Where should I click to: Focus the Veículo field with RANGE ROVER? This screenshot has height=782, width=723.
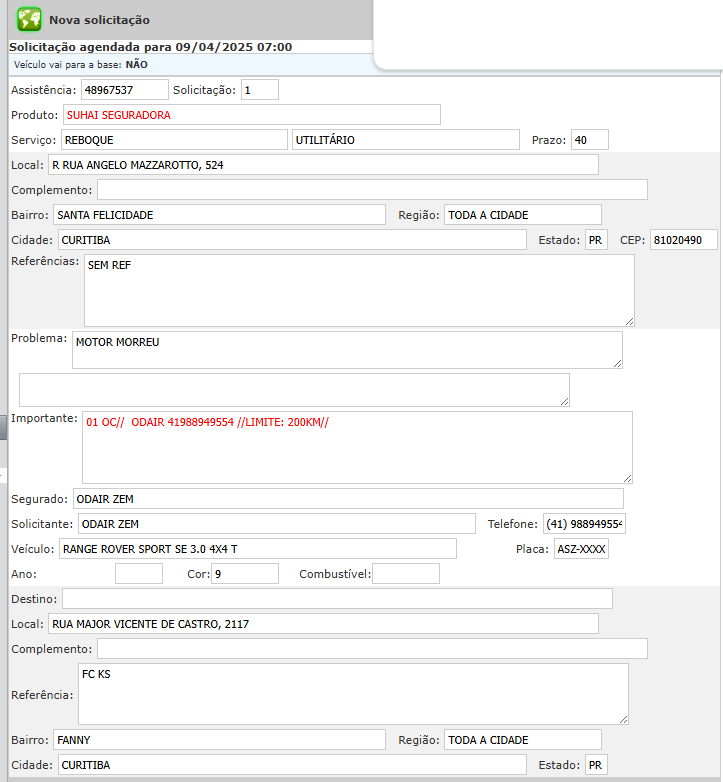click(x=257, y=549)
